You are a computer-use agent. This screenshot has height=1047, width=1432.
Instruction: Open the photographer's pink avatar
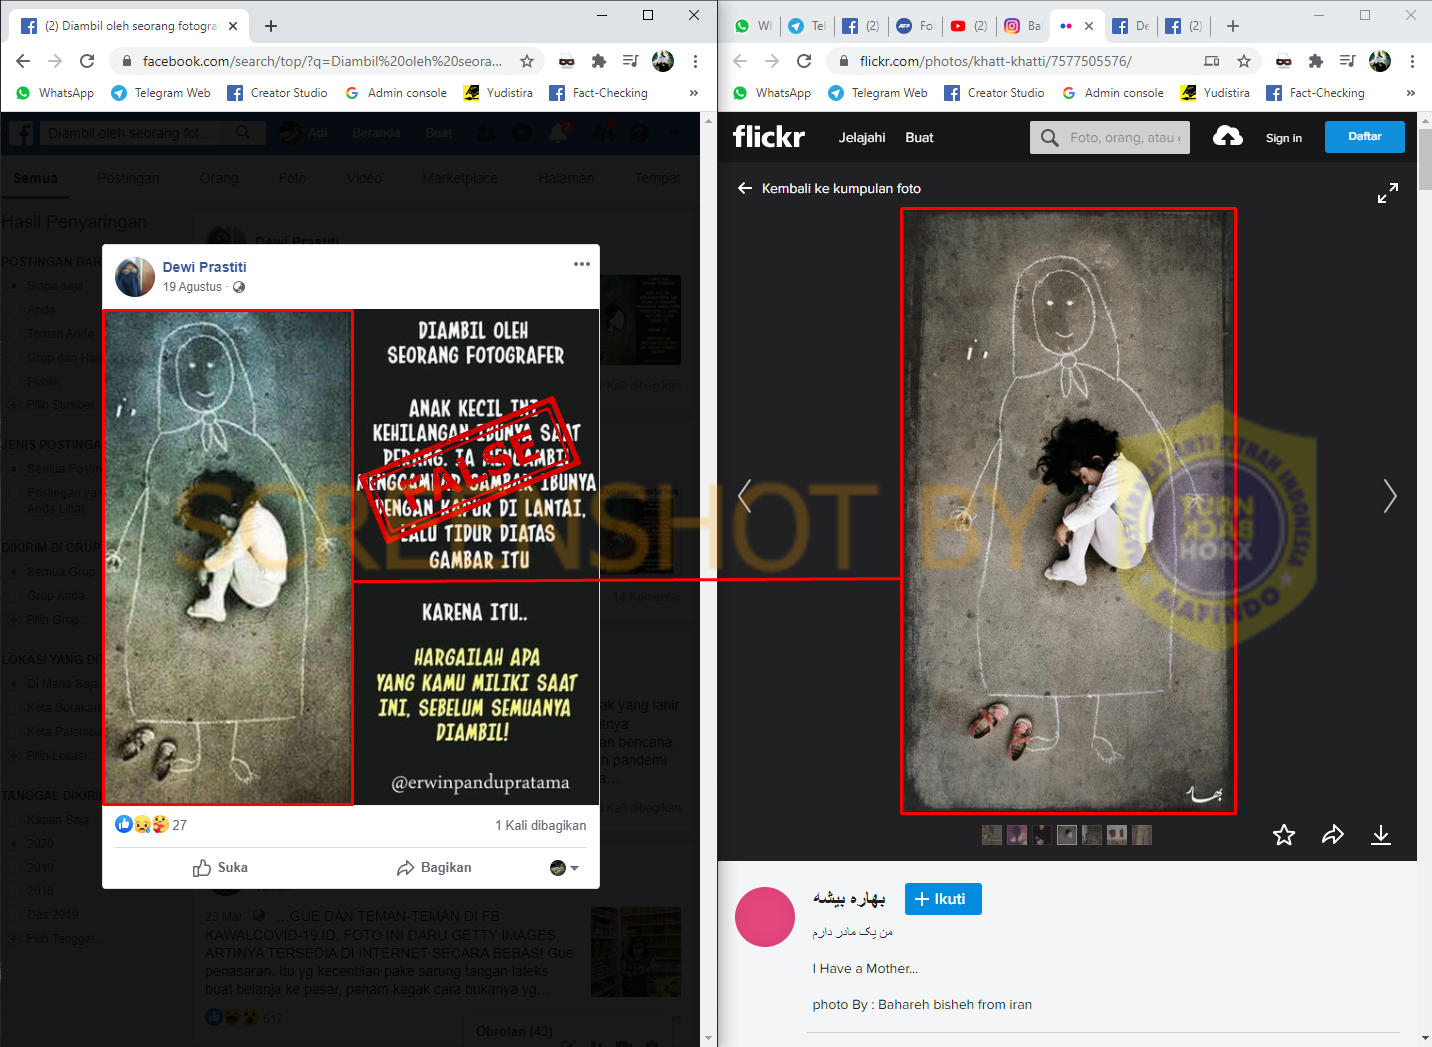(765, 917)
